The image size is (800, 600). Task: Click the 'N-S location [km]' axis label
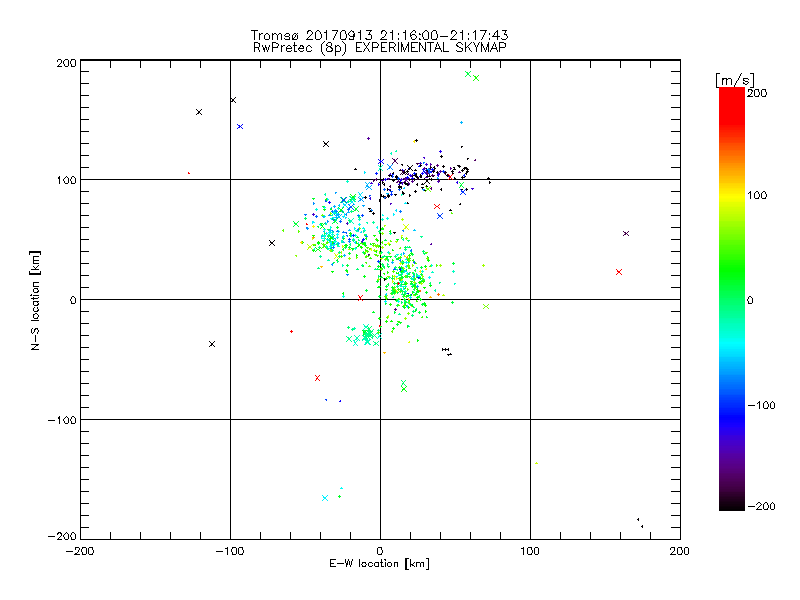(35, 301)
